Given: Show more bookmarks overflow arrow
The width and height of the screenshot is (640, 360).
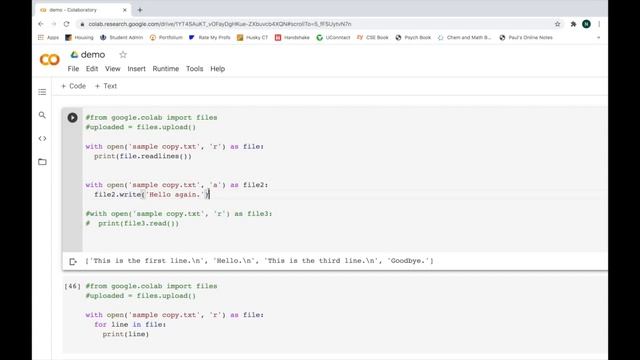Looking at the screenshot, I should (x=598, y=38).
